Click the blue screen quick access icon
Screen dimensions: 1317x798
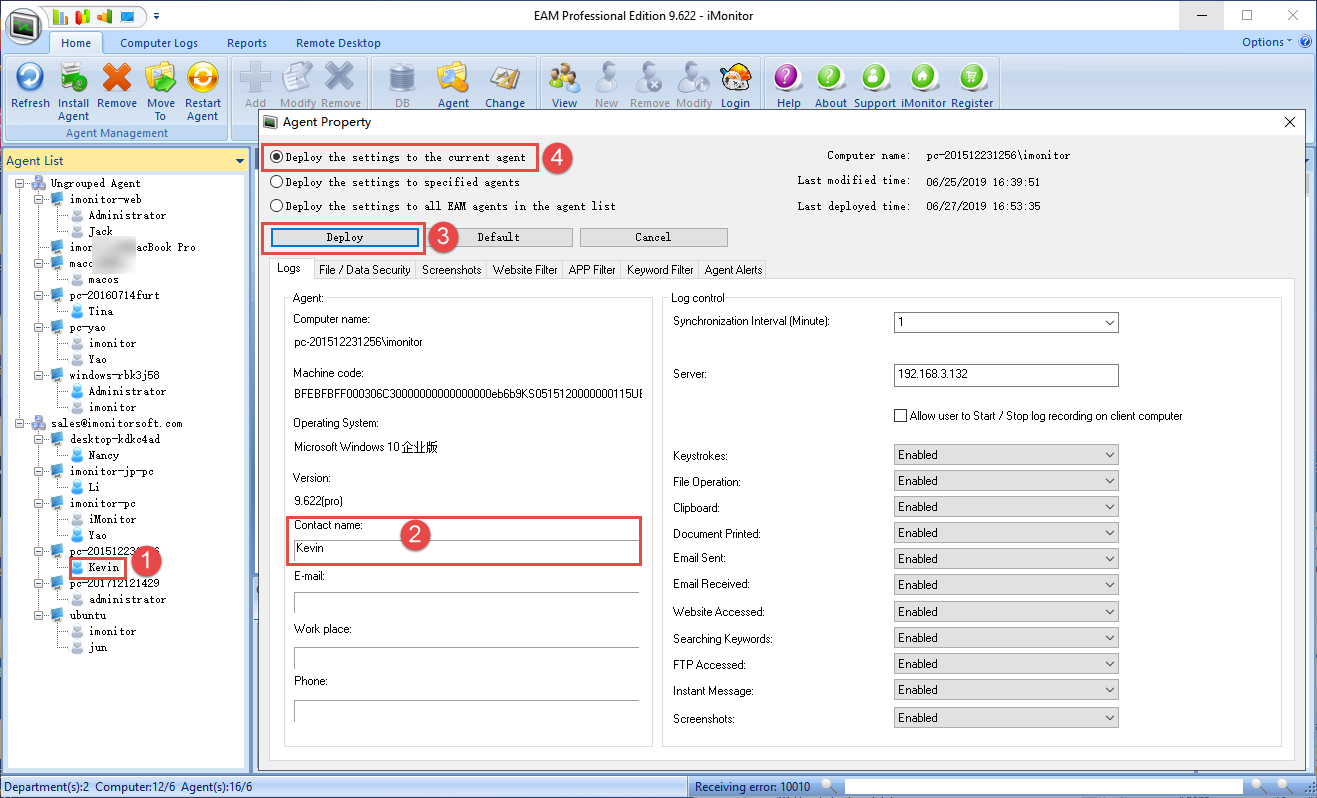coord(127,16)
